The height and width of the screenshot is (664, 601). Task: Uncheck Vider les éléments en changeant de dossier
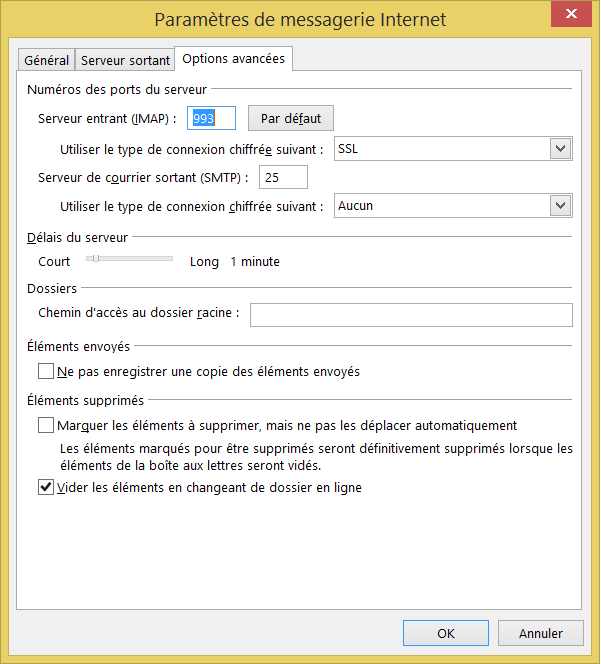pos(46,488)
